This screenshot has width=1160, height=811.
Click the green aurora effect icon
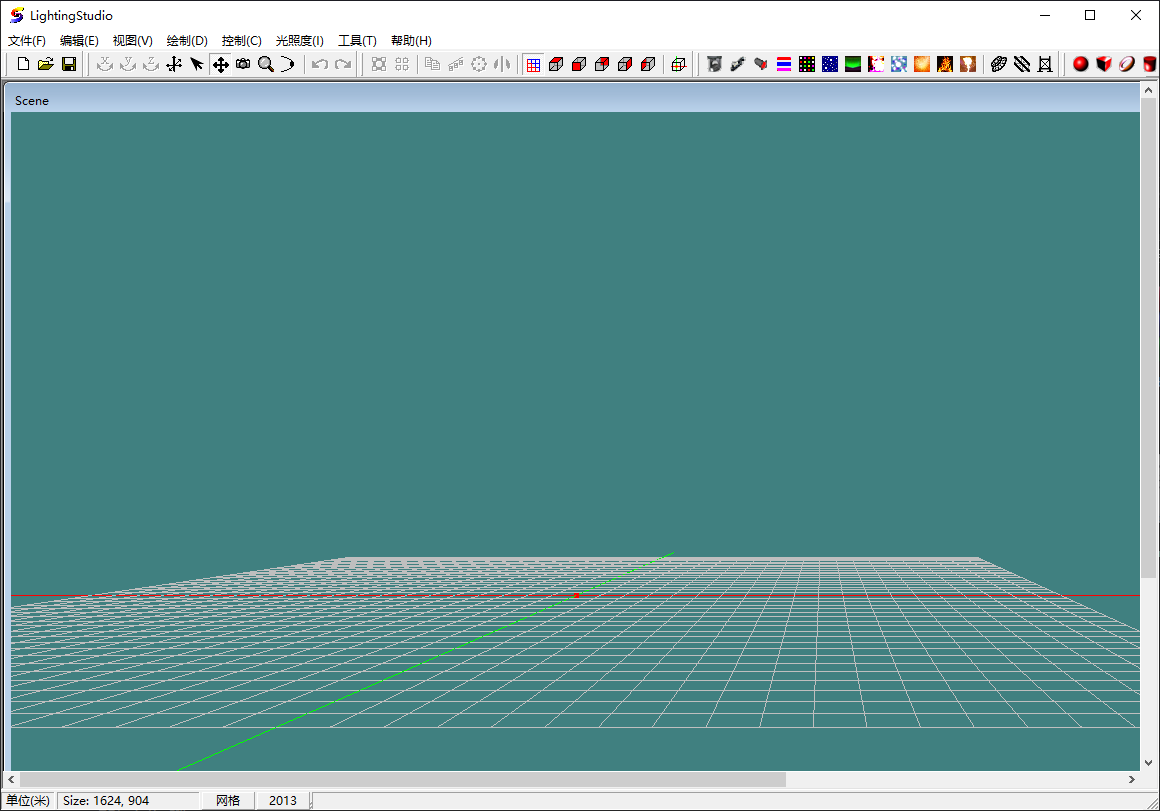853,64
